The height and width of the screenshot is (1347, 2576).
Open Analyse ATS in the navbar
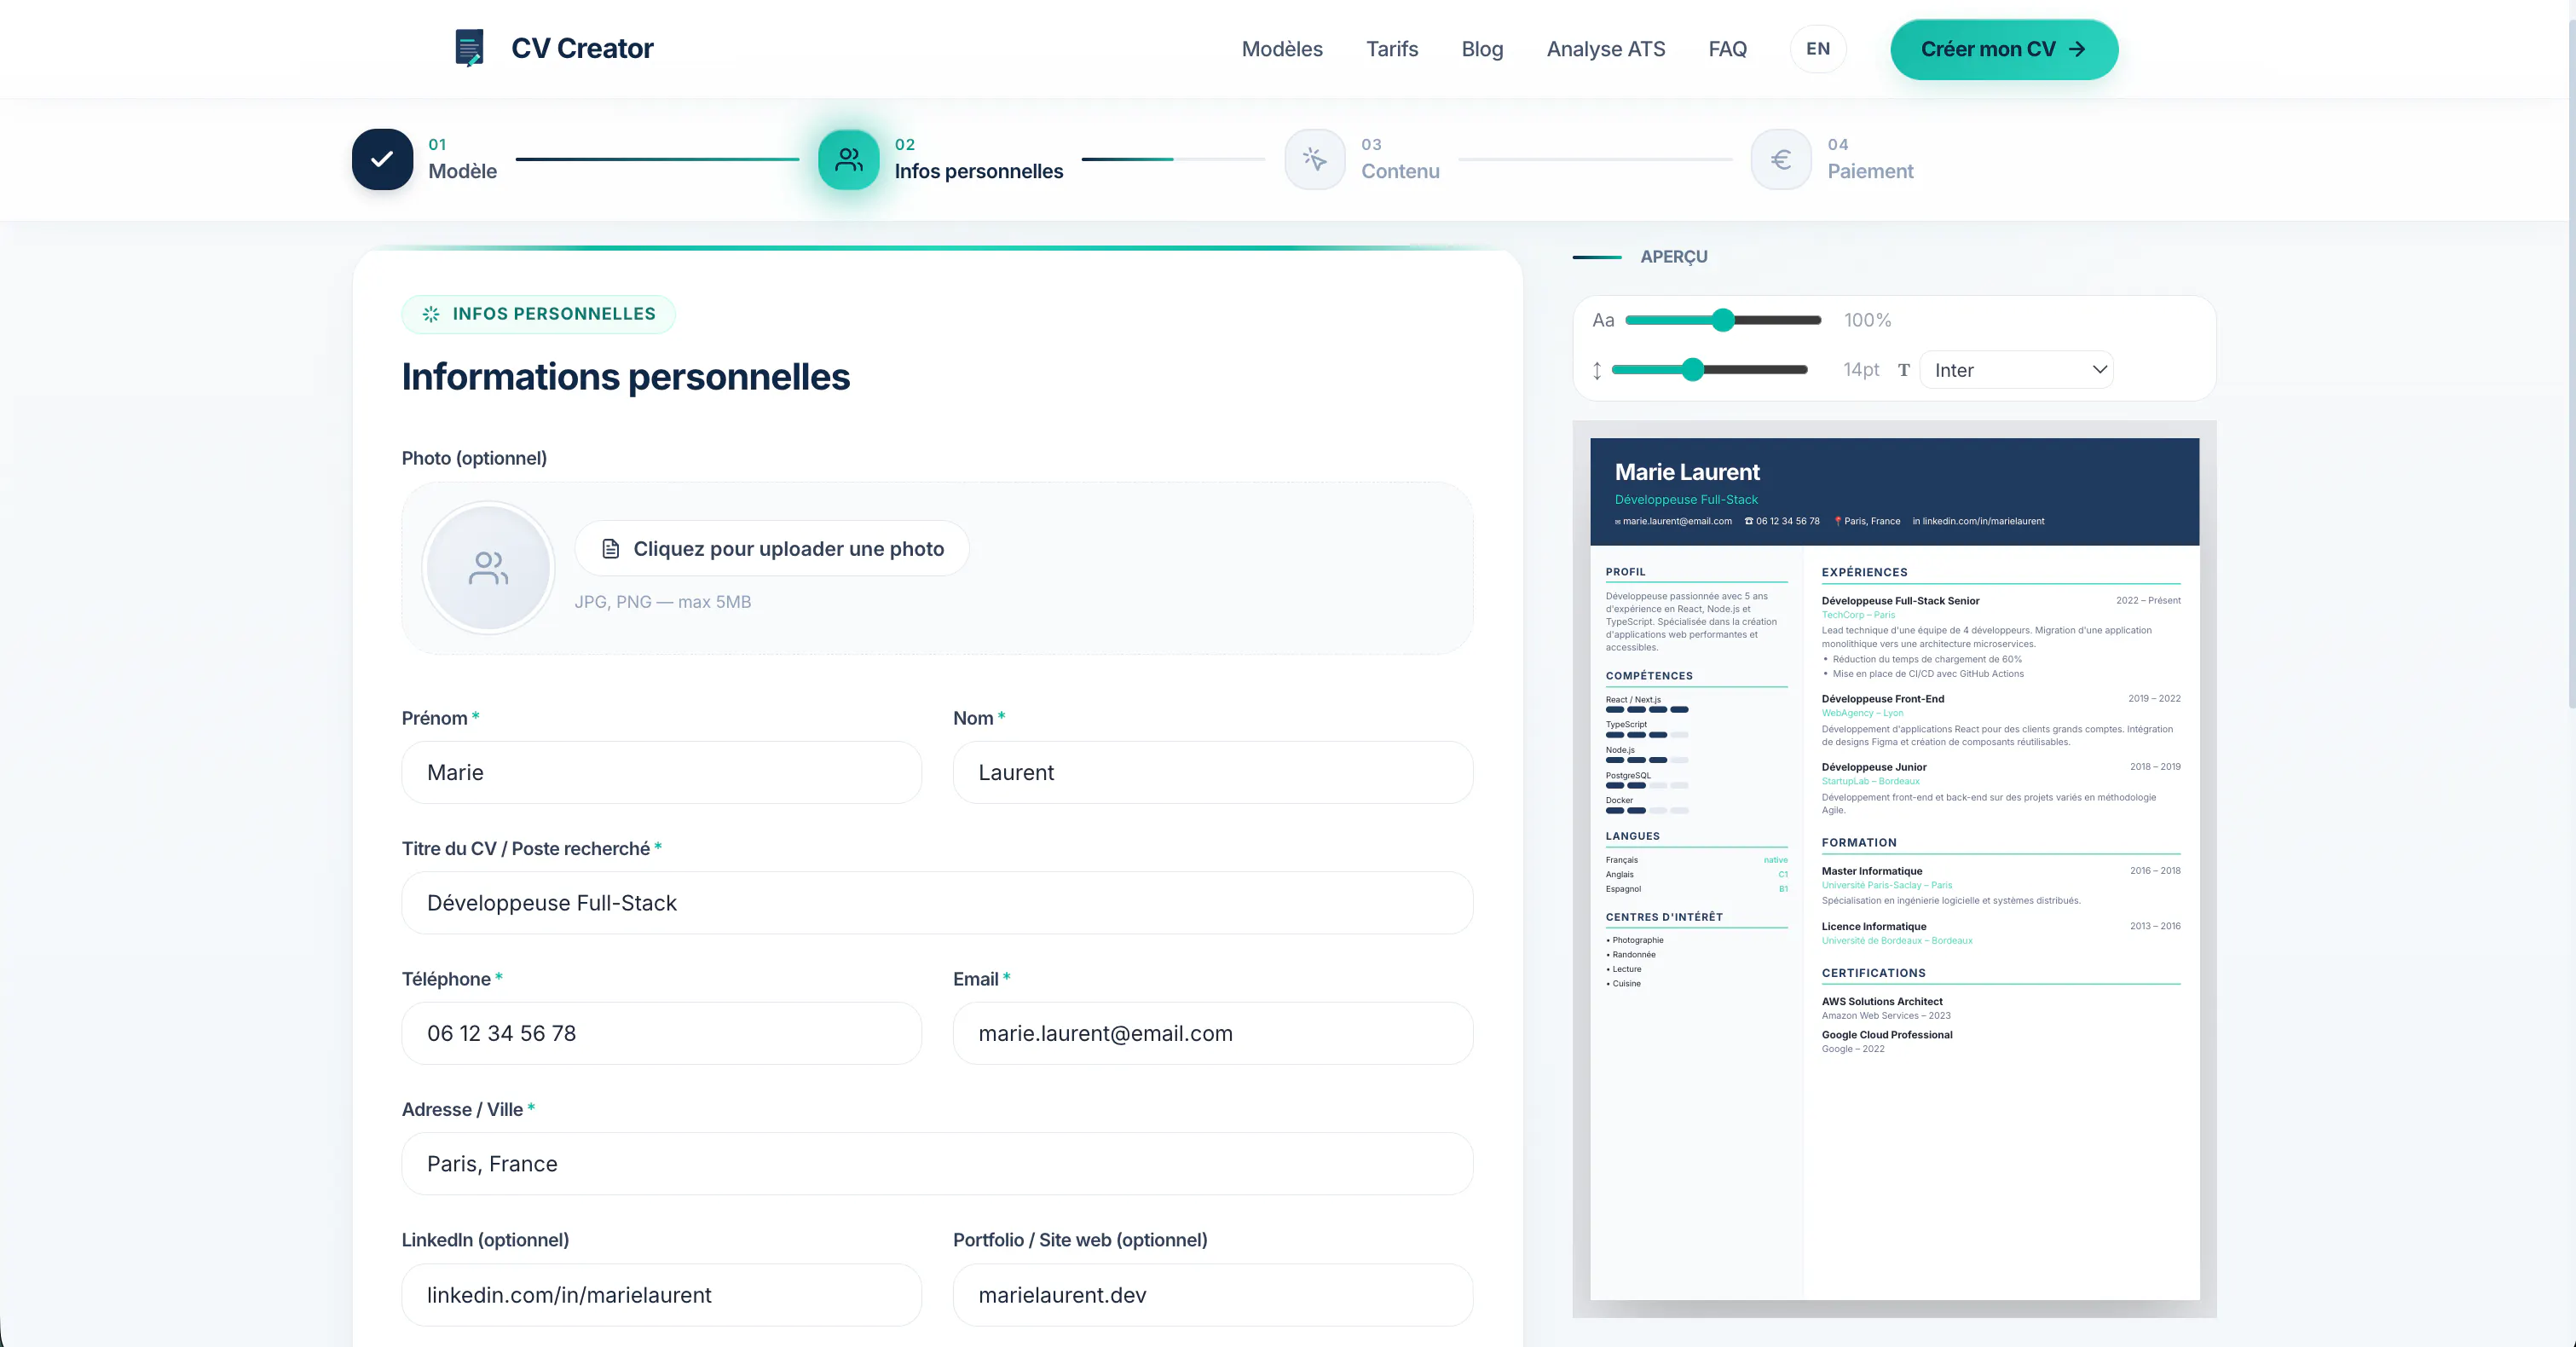[1606, 49]
